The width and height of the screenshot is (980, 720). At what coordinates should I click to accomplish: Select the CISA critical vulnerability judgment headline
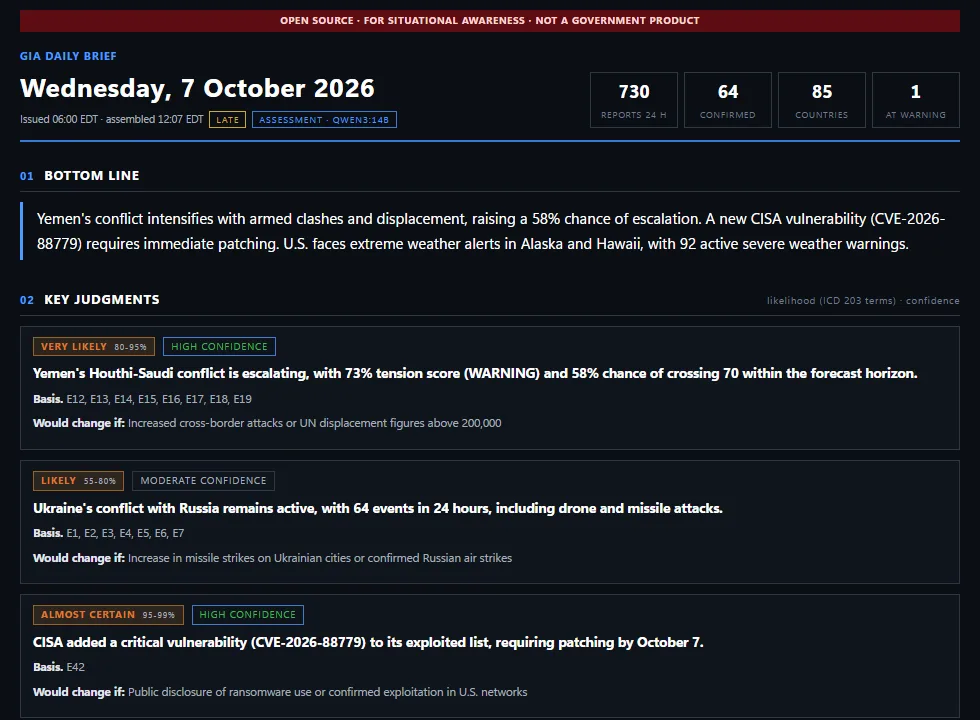pos(368,642)
